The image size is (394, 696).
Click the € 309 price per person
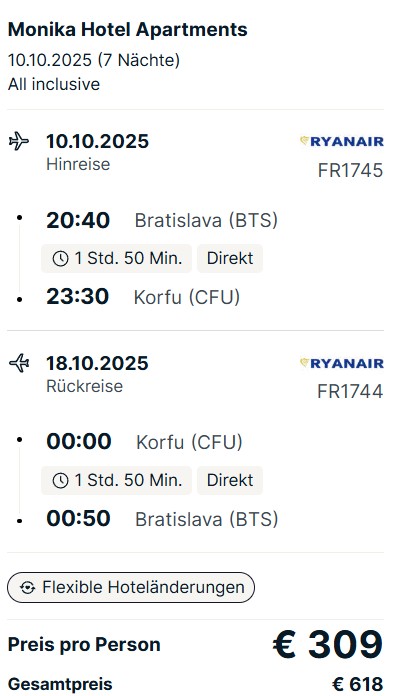point(327,644)
